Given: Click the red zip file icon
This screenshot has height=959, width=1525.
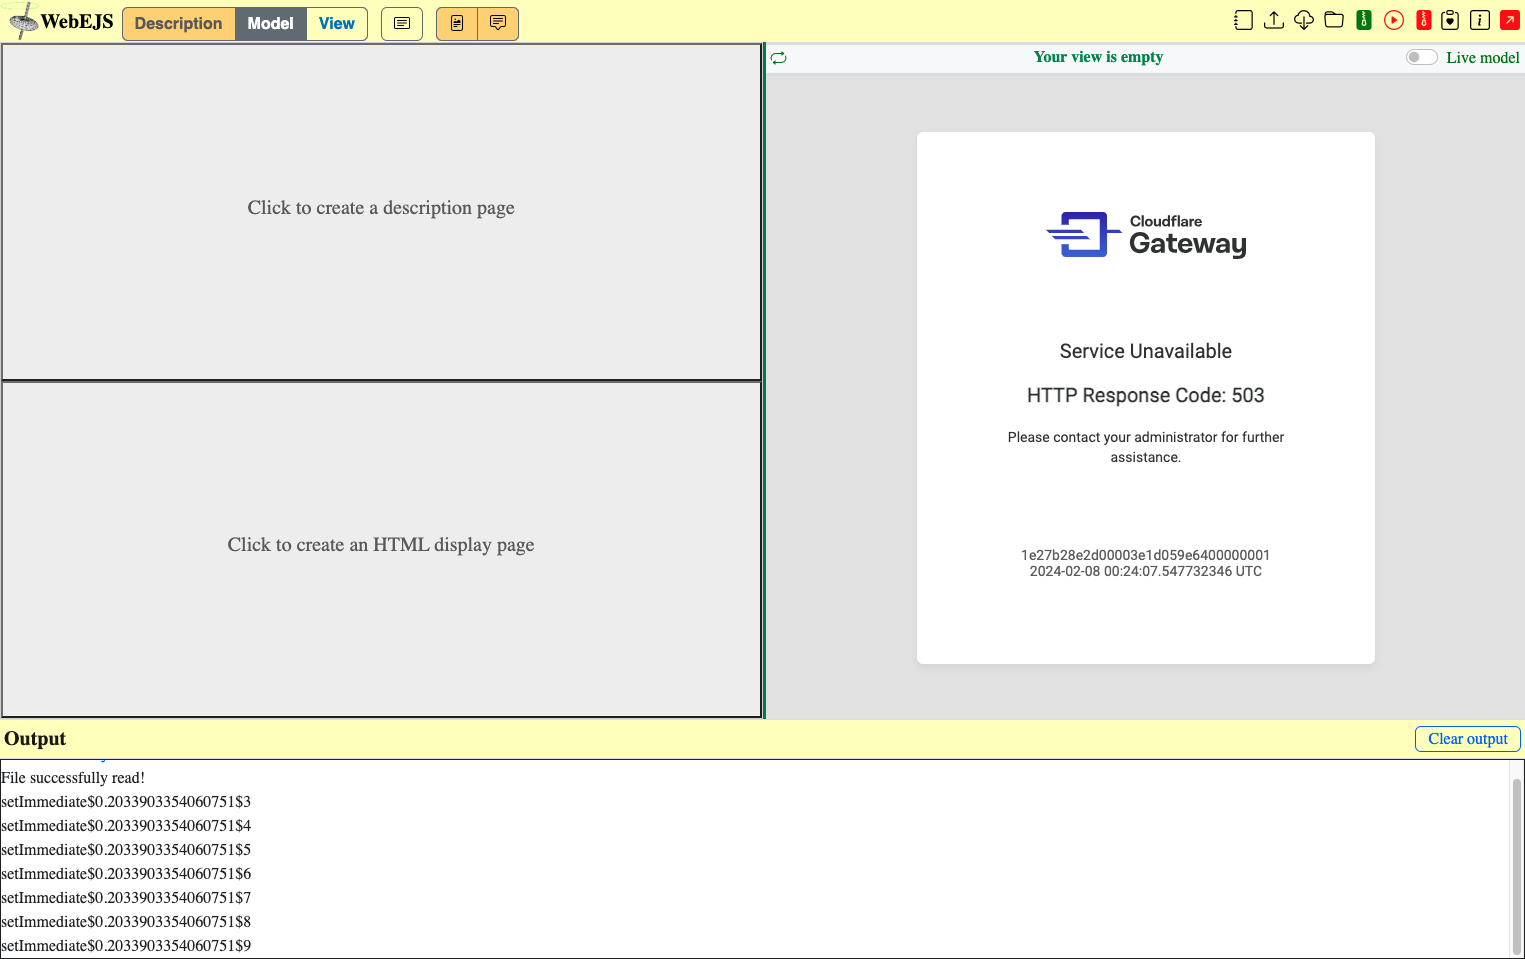Looking at the screenshot, I should [1424, 20].
